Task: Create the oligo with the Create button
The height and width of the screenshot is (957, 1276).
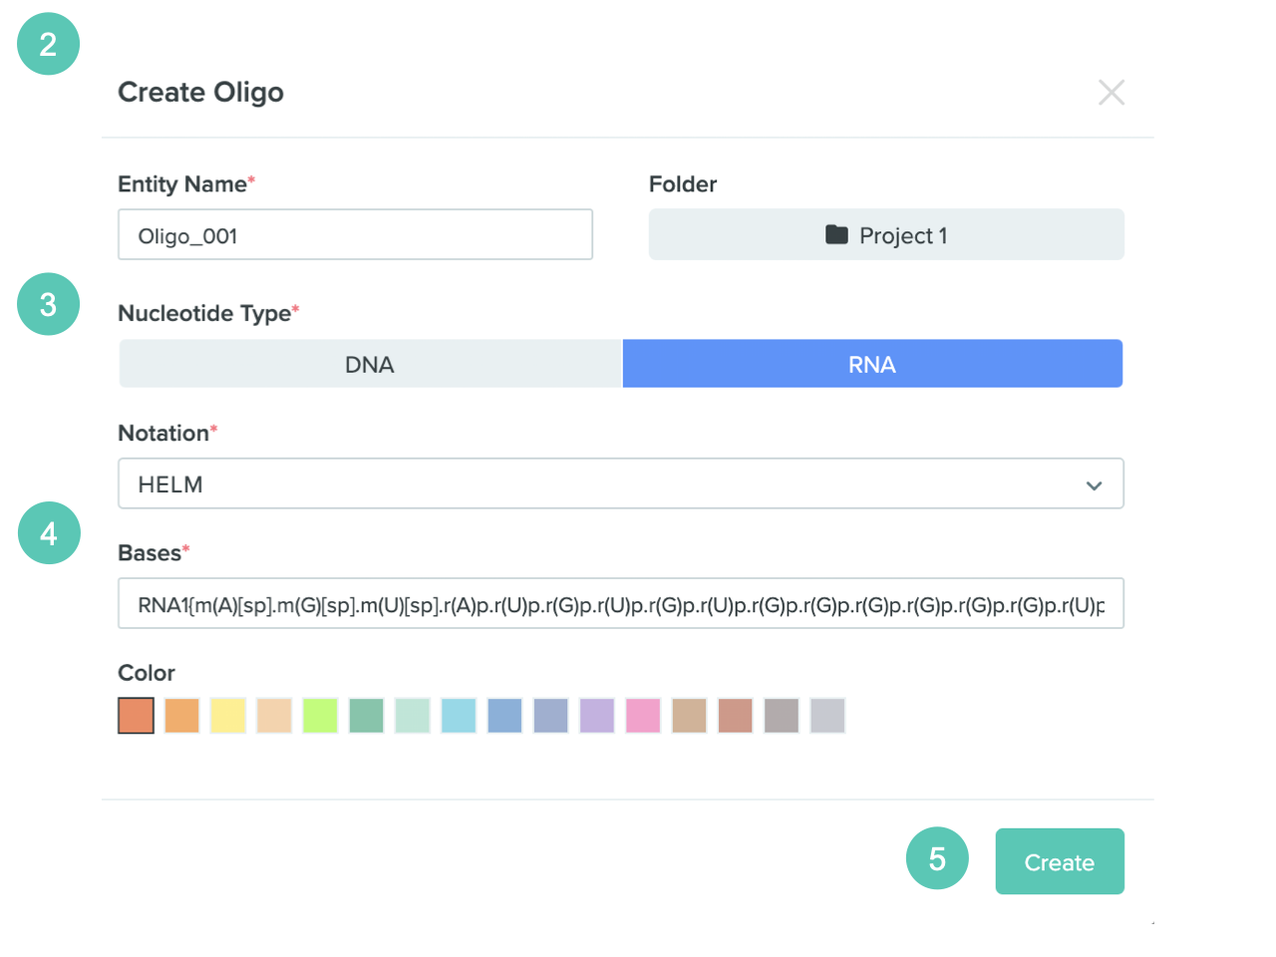Action: 1059,861
